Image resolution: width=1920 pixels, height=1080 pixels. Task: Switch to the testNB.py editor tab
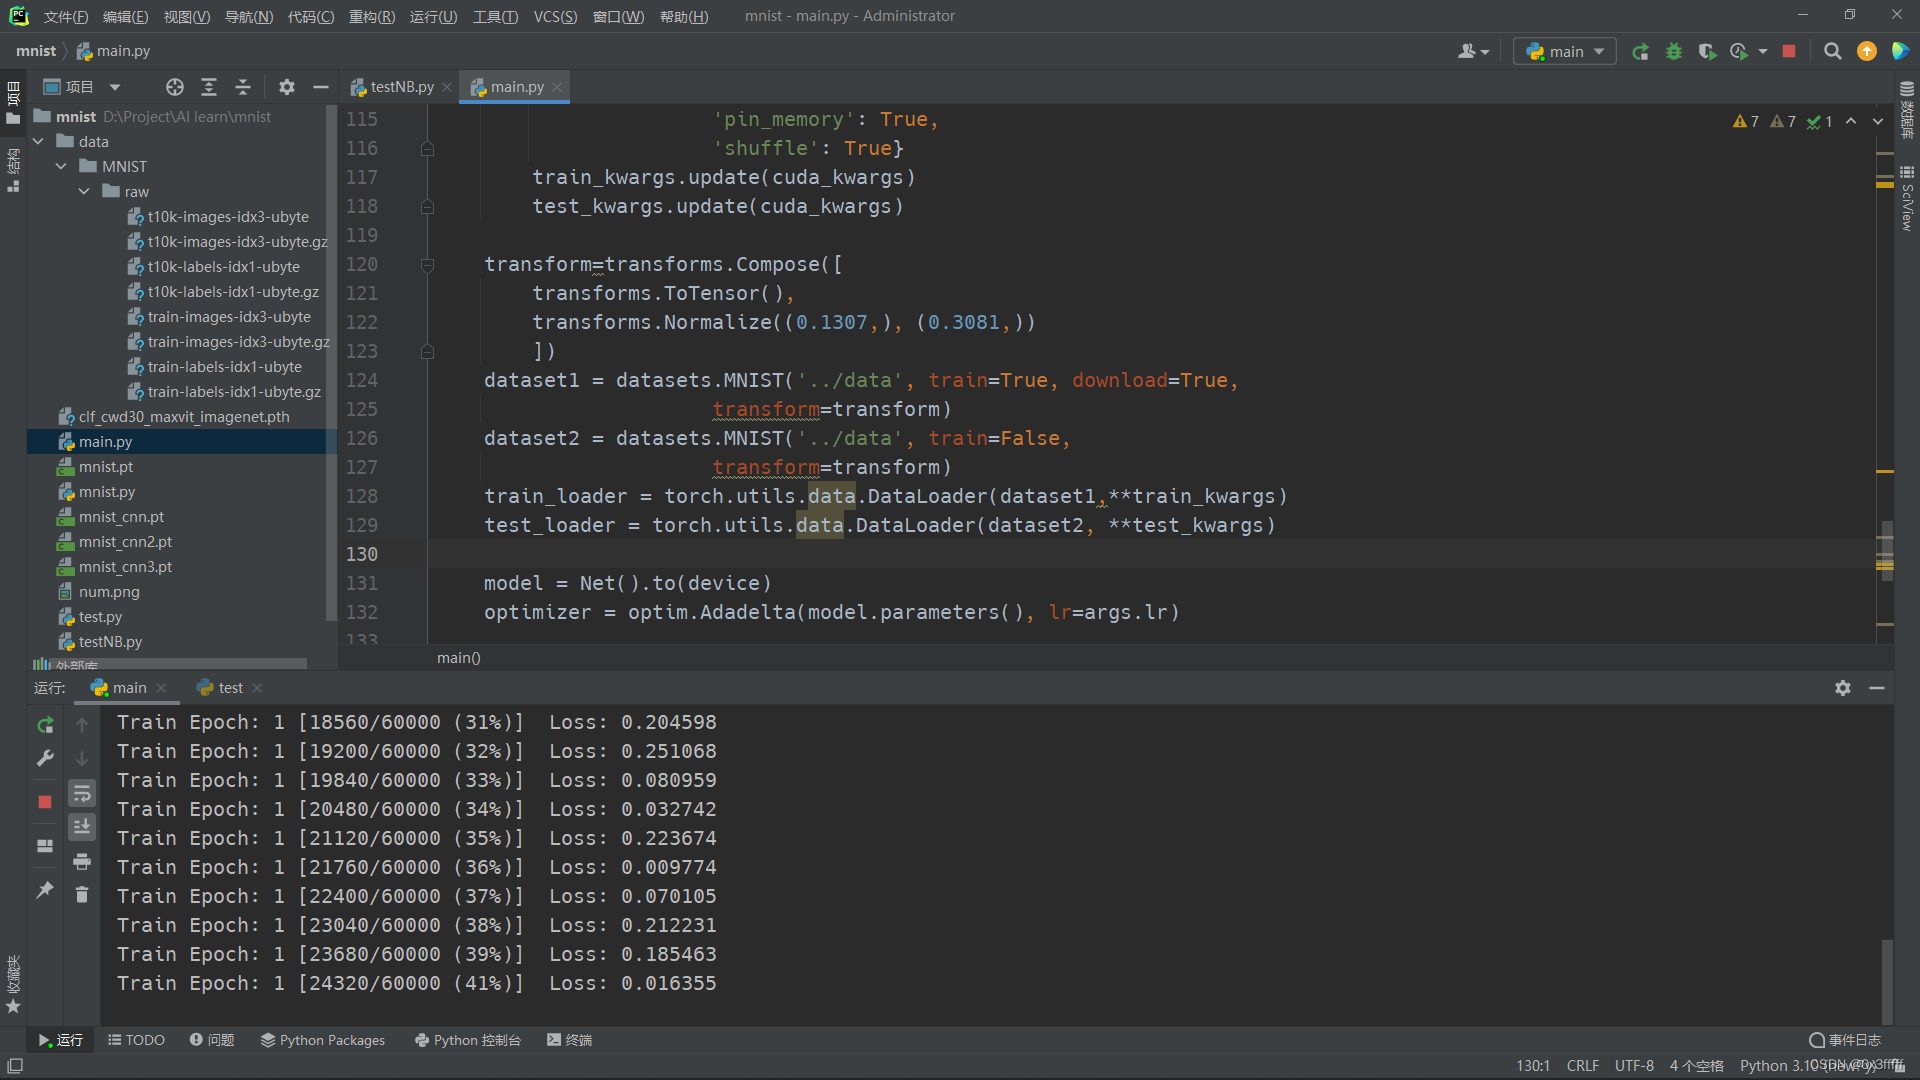pyautogui.click(x=400, y=87)
